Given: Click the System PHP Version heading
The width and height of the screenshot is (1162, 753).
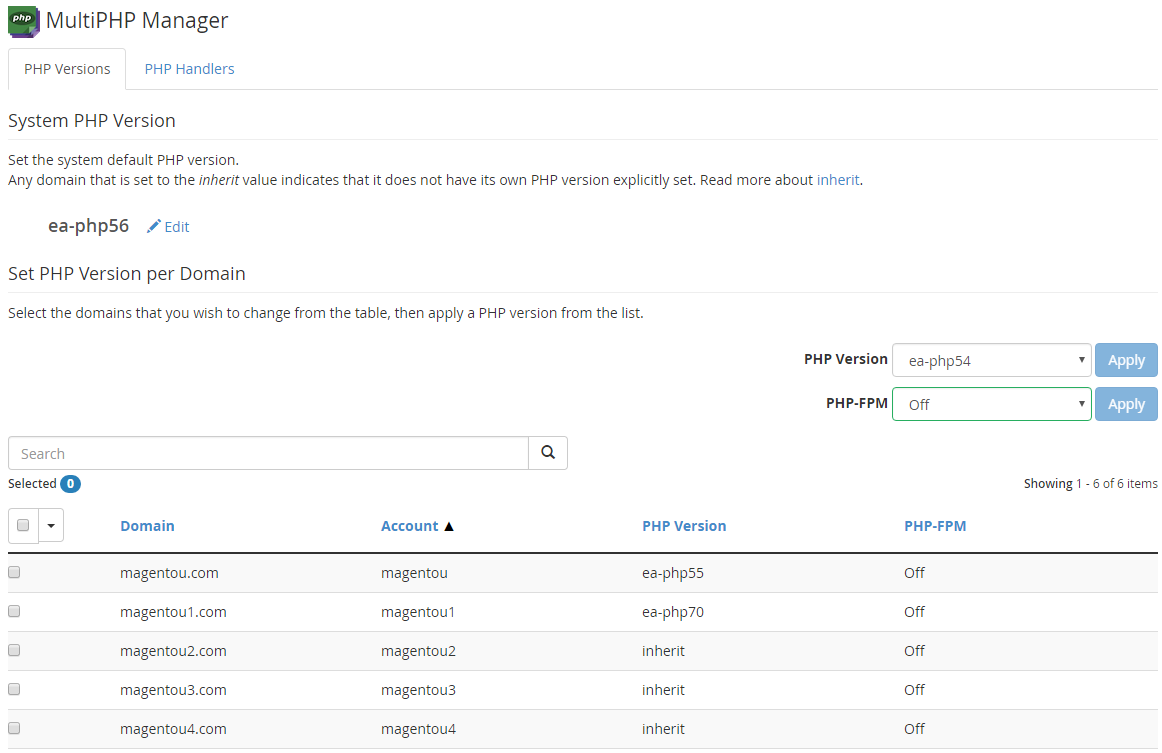Looking at the screenshot, I should [92, 121].
